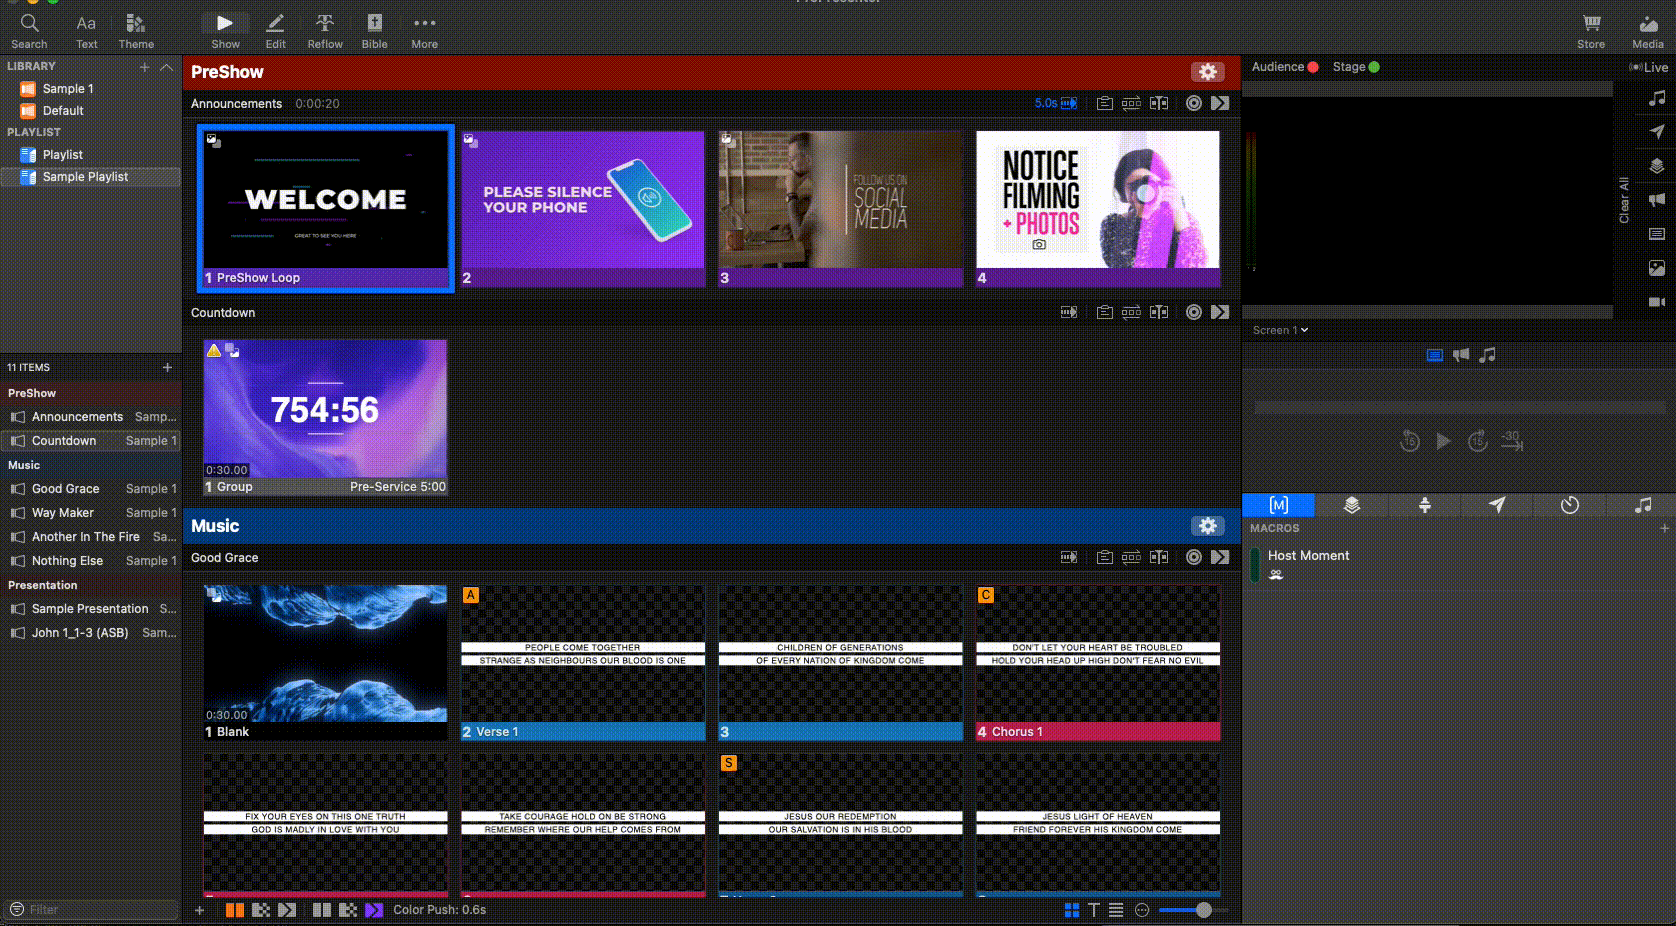Add an item to the playlist
This screenshot has width=1676, height=926.
pos(167,368)
